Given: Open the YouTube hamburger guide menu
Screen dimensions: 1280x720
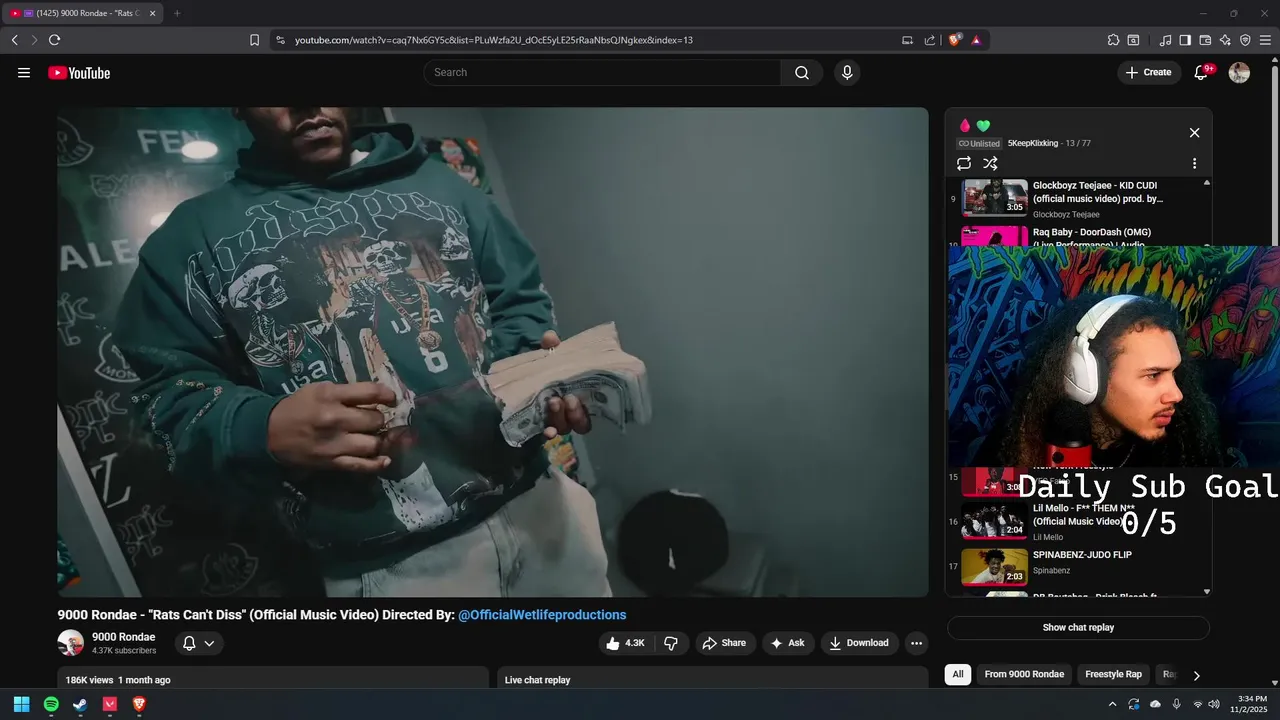Looking at the screenshot, I should pos(24,72).
